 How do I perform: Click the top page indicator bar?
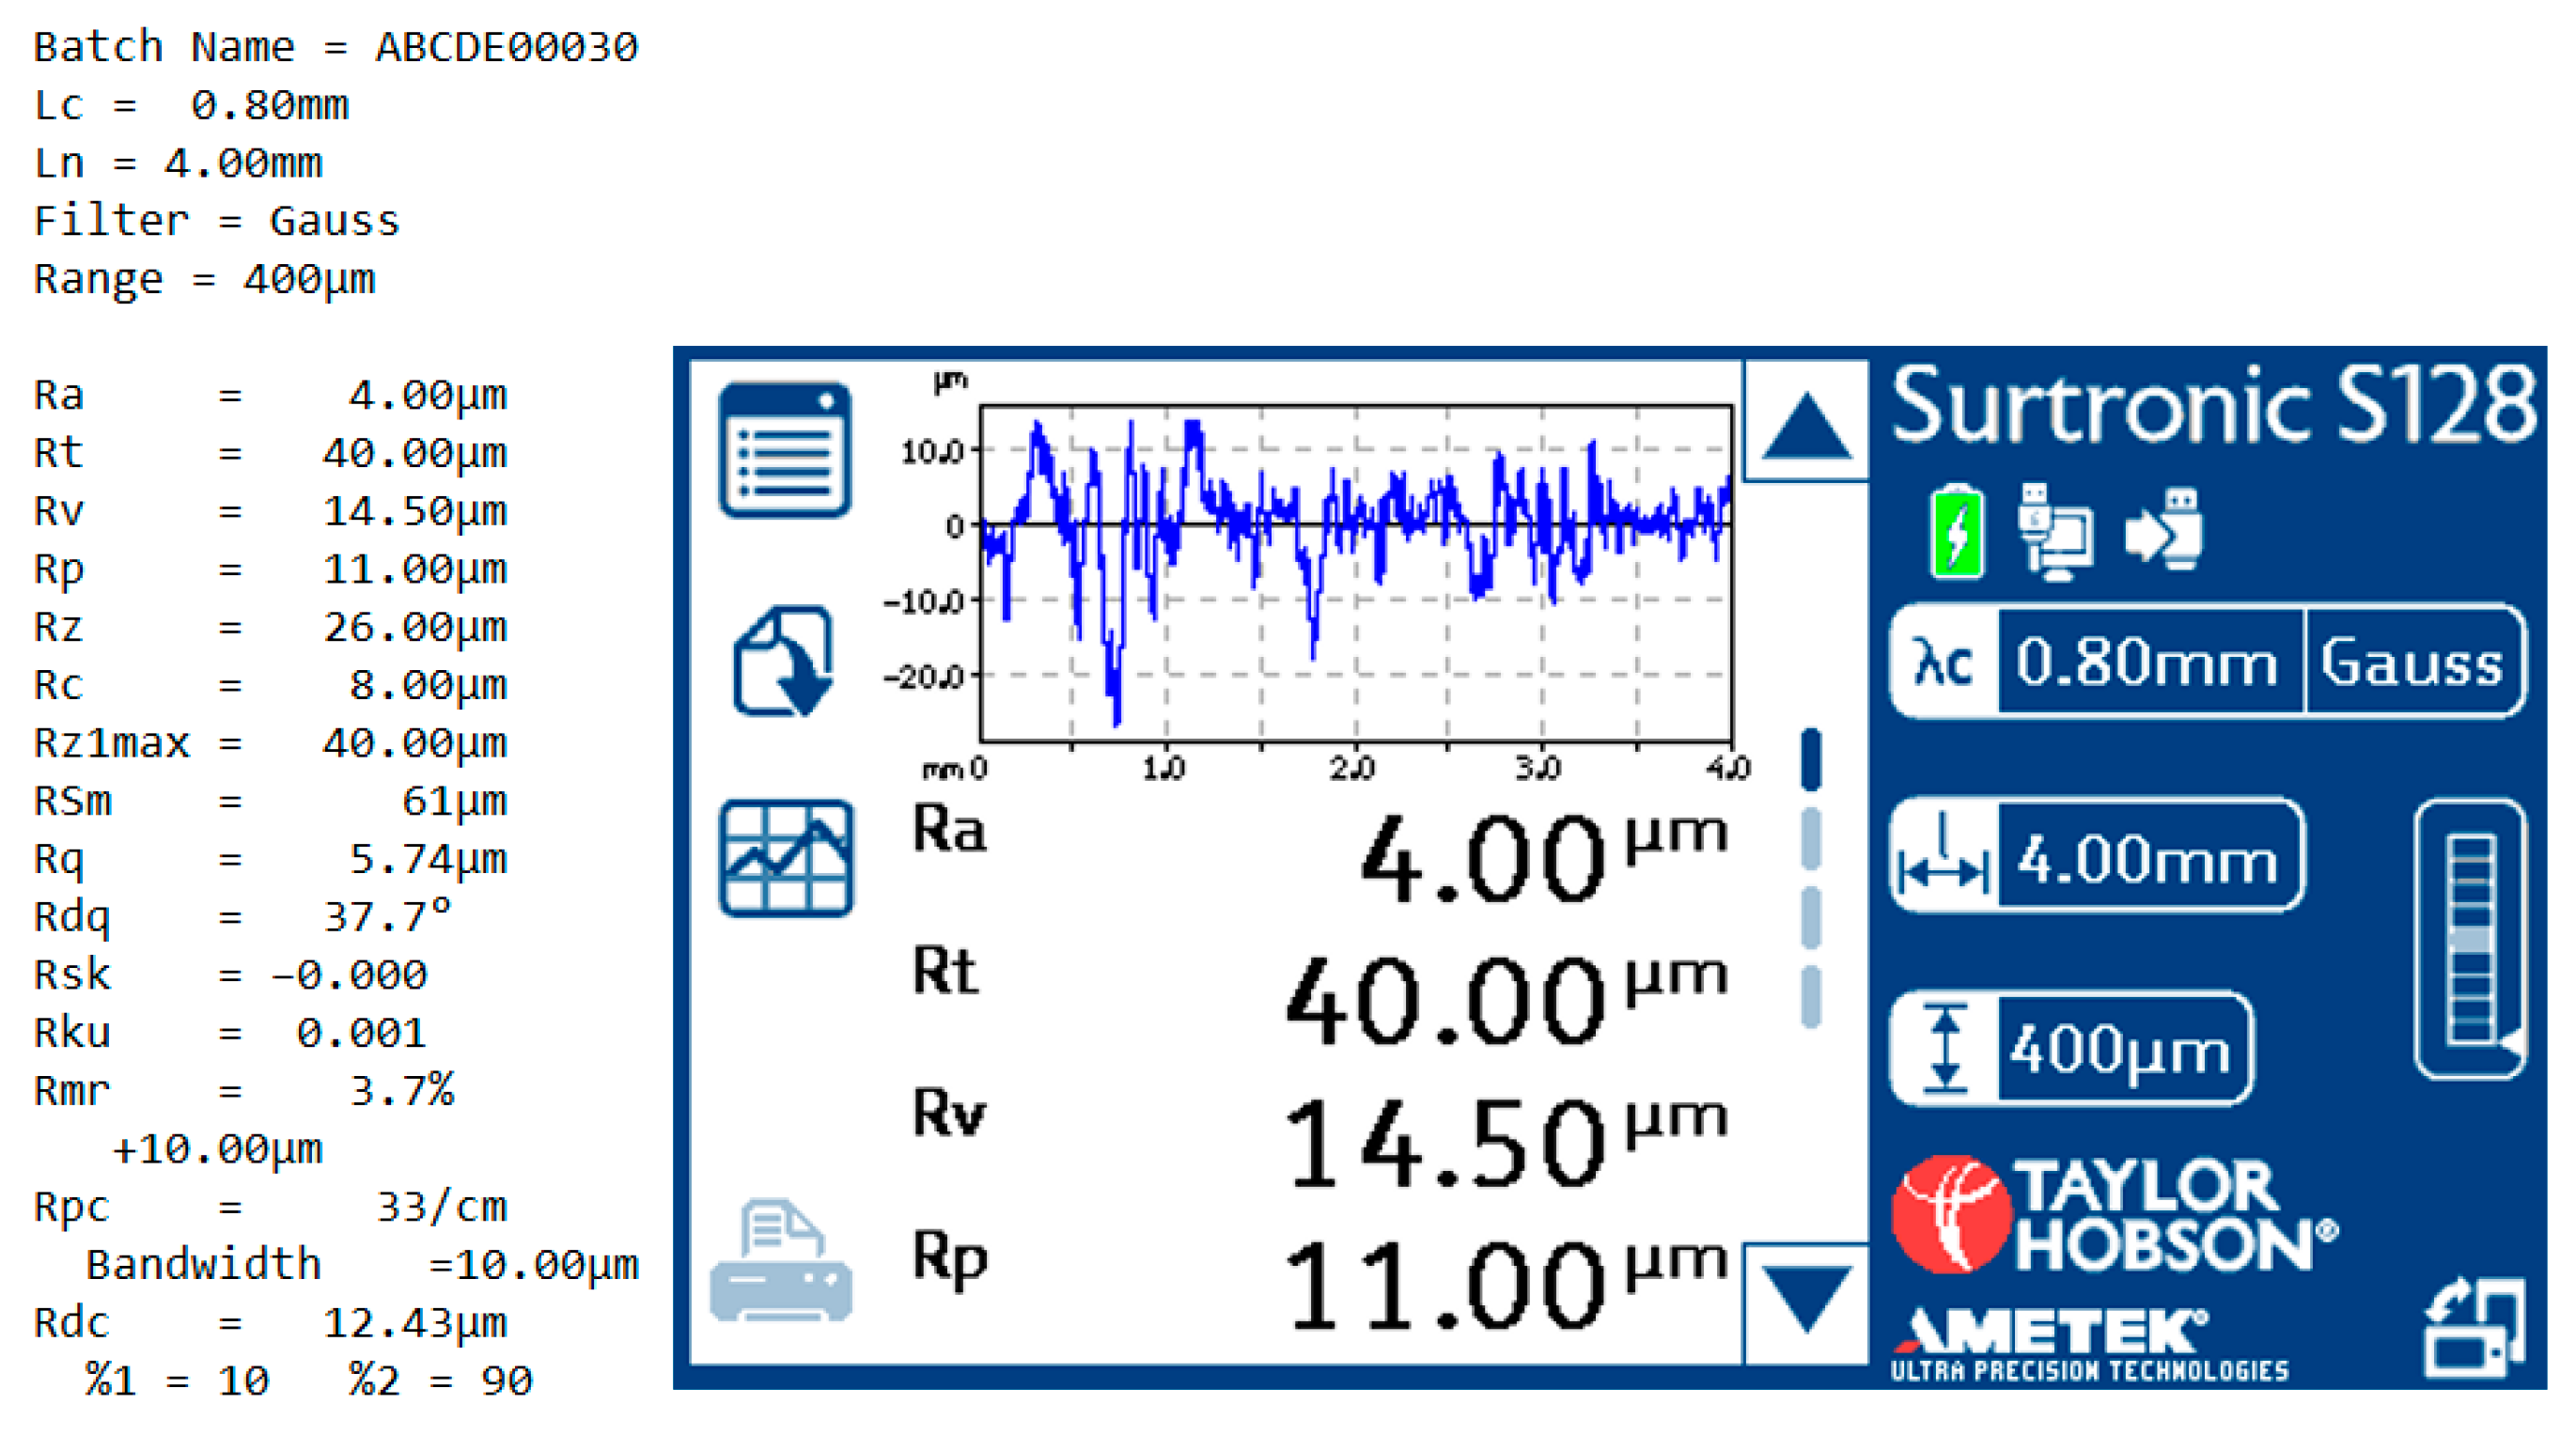[x=1811, y=760]
